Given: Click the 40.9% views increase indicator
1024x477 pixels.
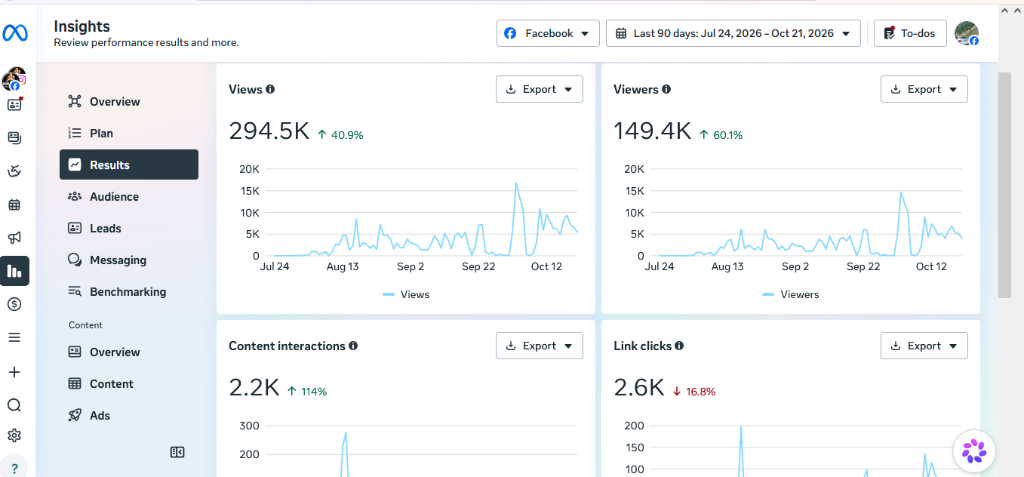Looking at the screenshot, I should coord(340,135).
